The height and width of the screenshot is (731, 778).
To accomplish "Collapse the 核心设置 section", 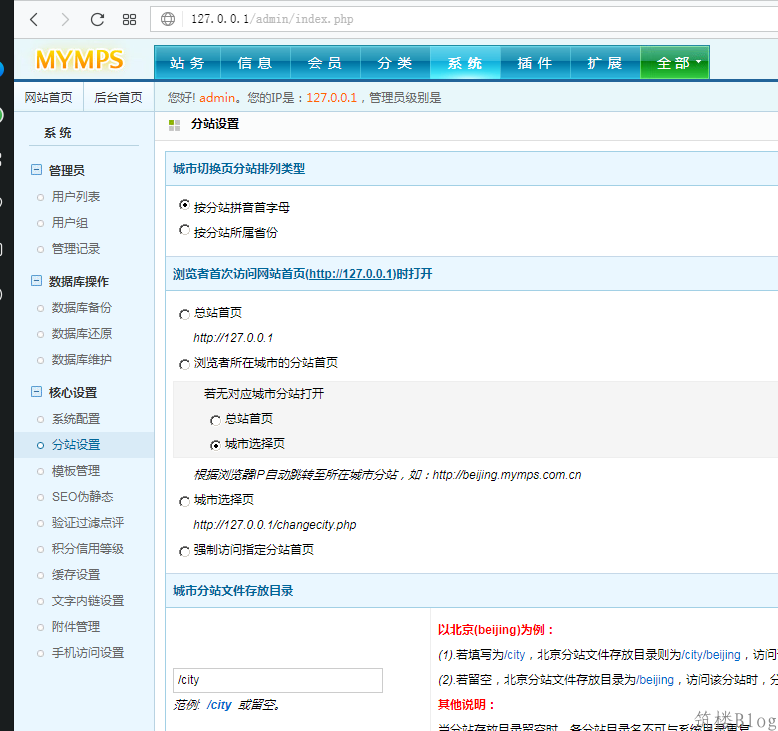I will click(x=36, y=392).
